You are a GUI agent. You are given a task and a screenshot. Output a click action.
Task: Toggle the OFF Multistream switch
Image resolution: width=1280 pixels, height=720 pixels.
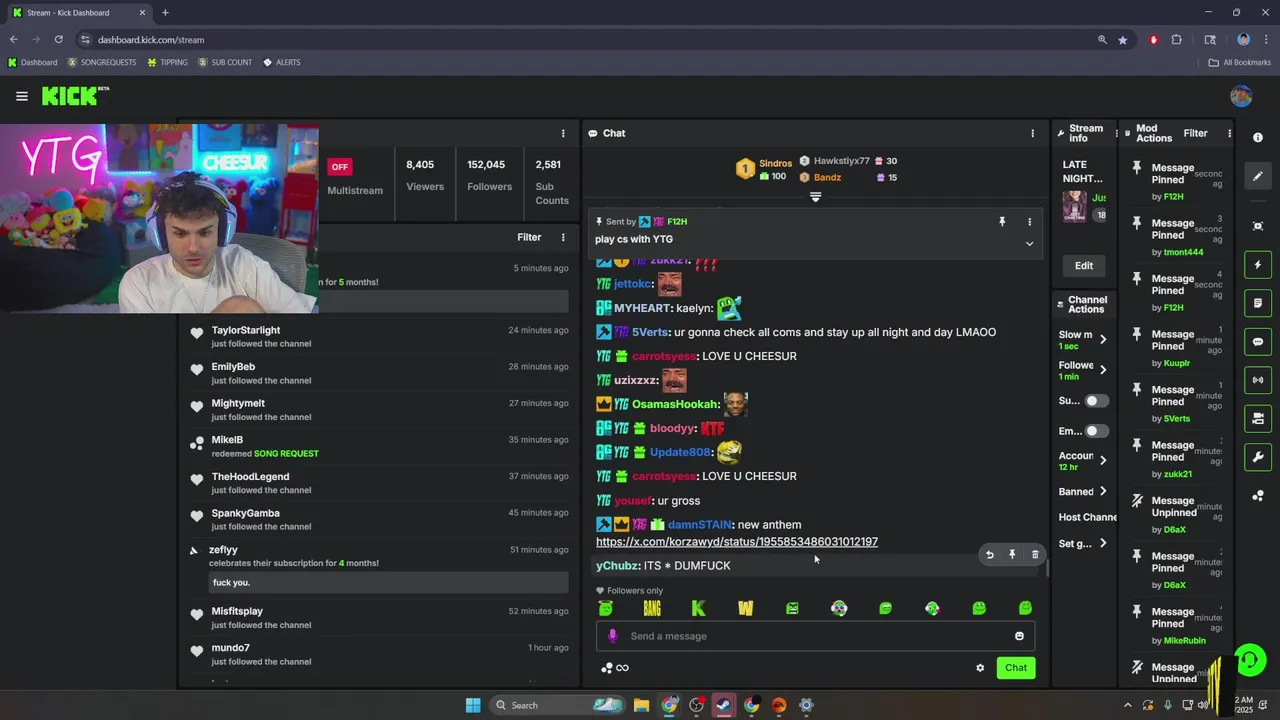point(340,167)
